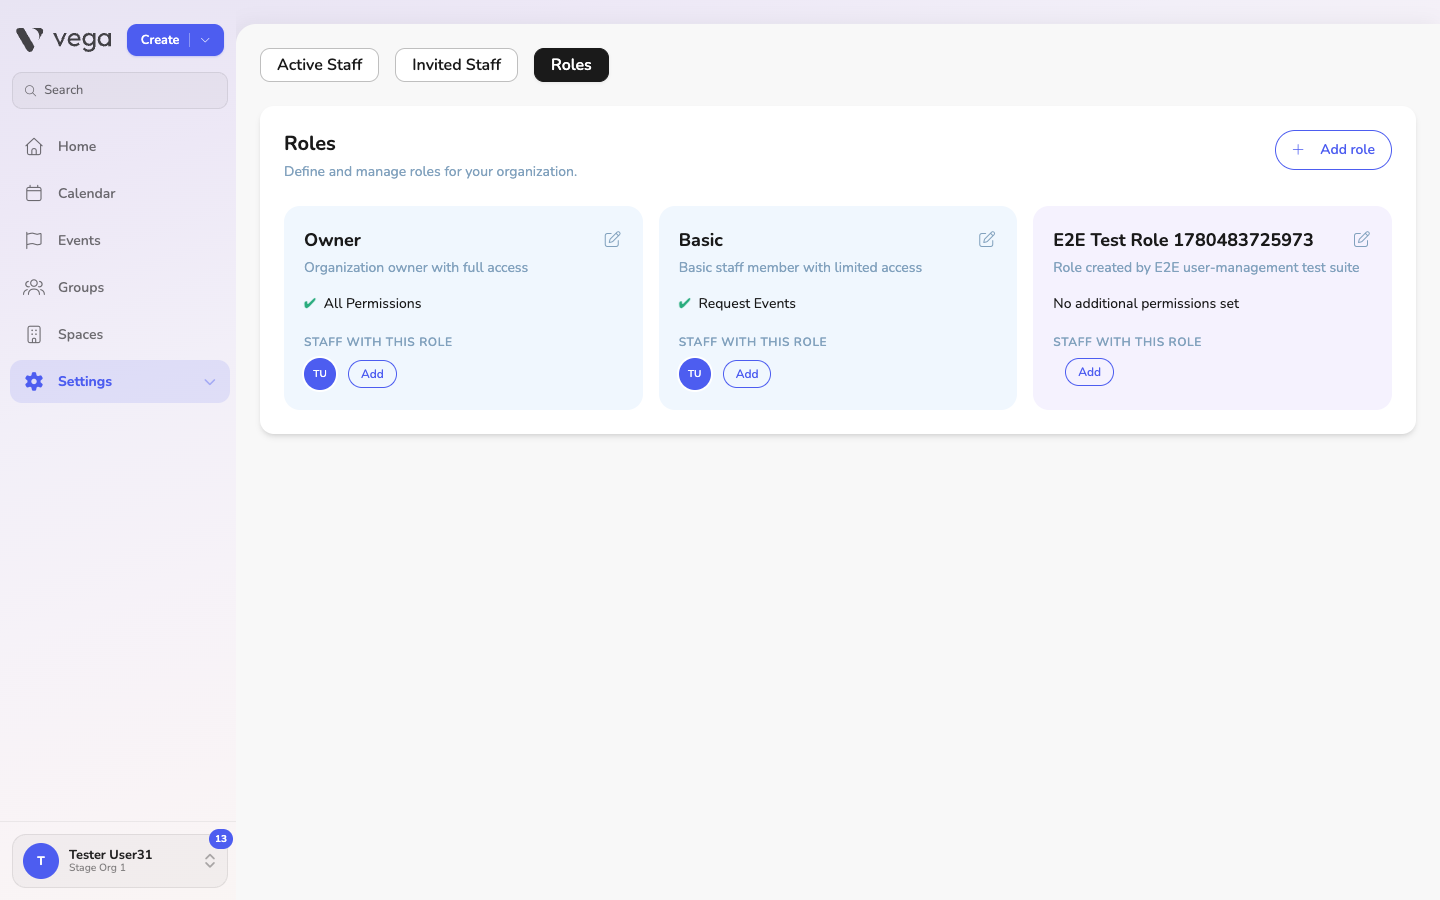
Task: Click the E2E Test Role 1780483725973 title
Action: 1183,240
